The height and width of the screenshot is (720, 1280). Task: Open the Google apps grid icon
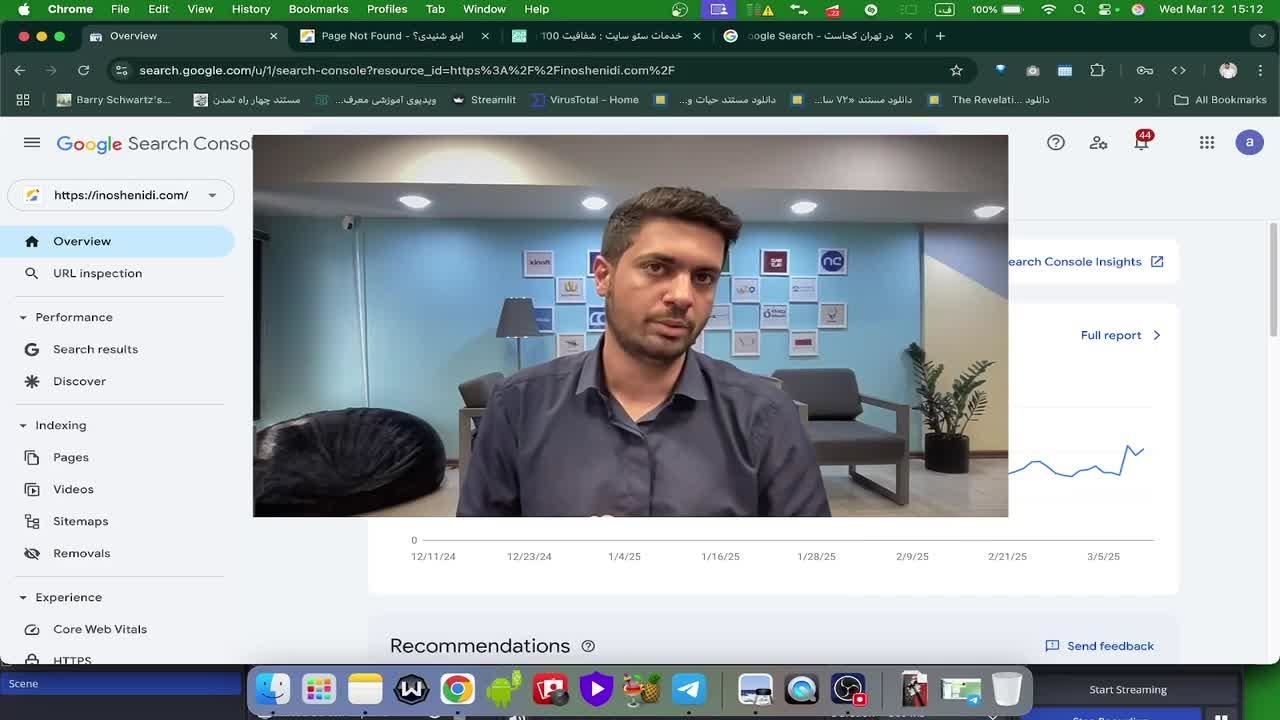pyautogui.click(x=1207, y=143)
